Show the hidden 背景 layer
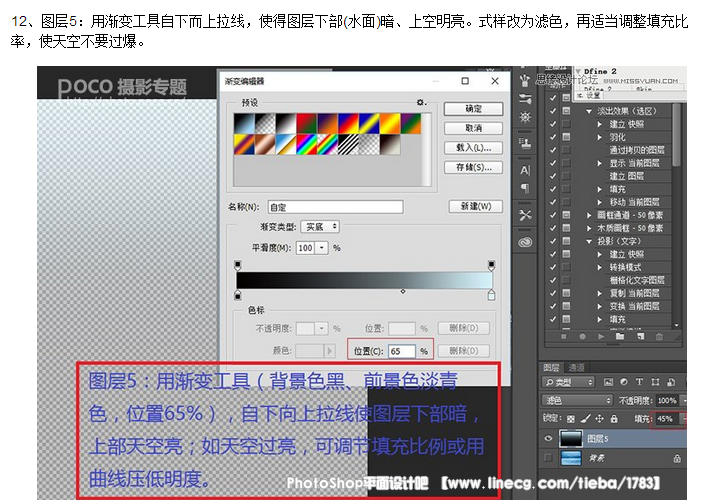 pyautogui.click(x=548, y=458)
